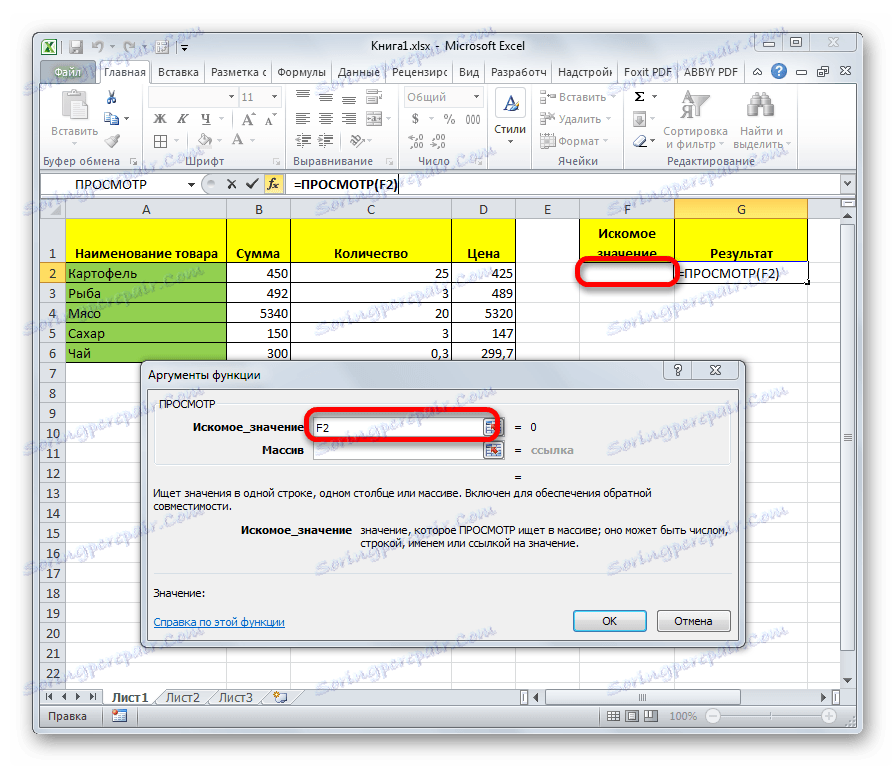Apply percent (%) number format
896x767 pixels.
coord(449,119)
